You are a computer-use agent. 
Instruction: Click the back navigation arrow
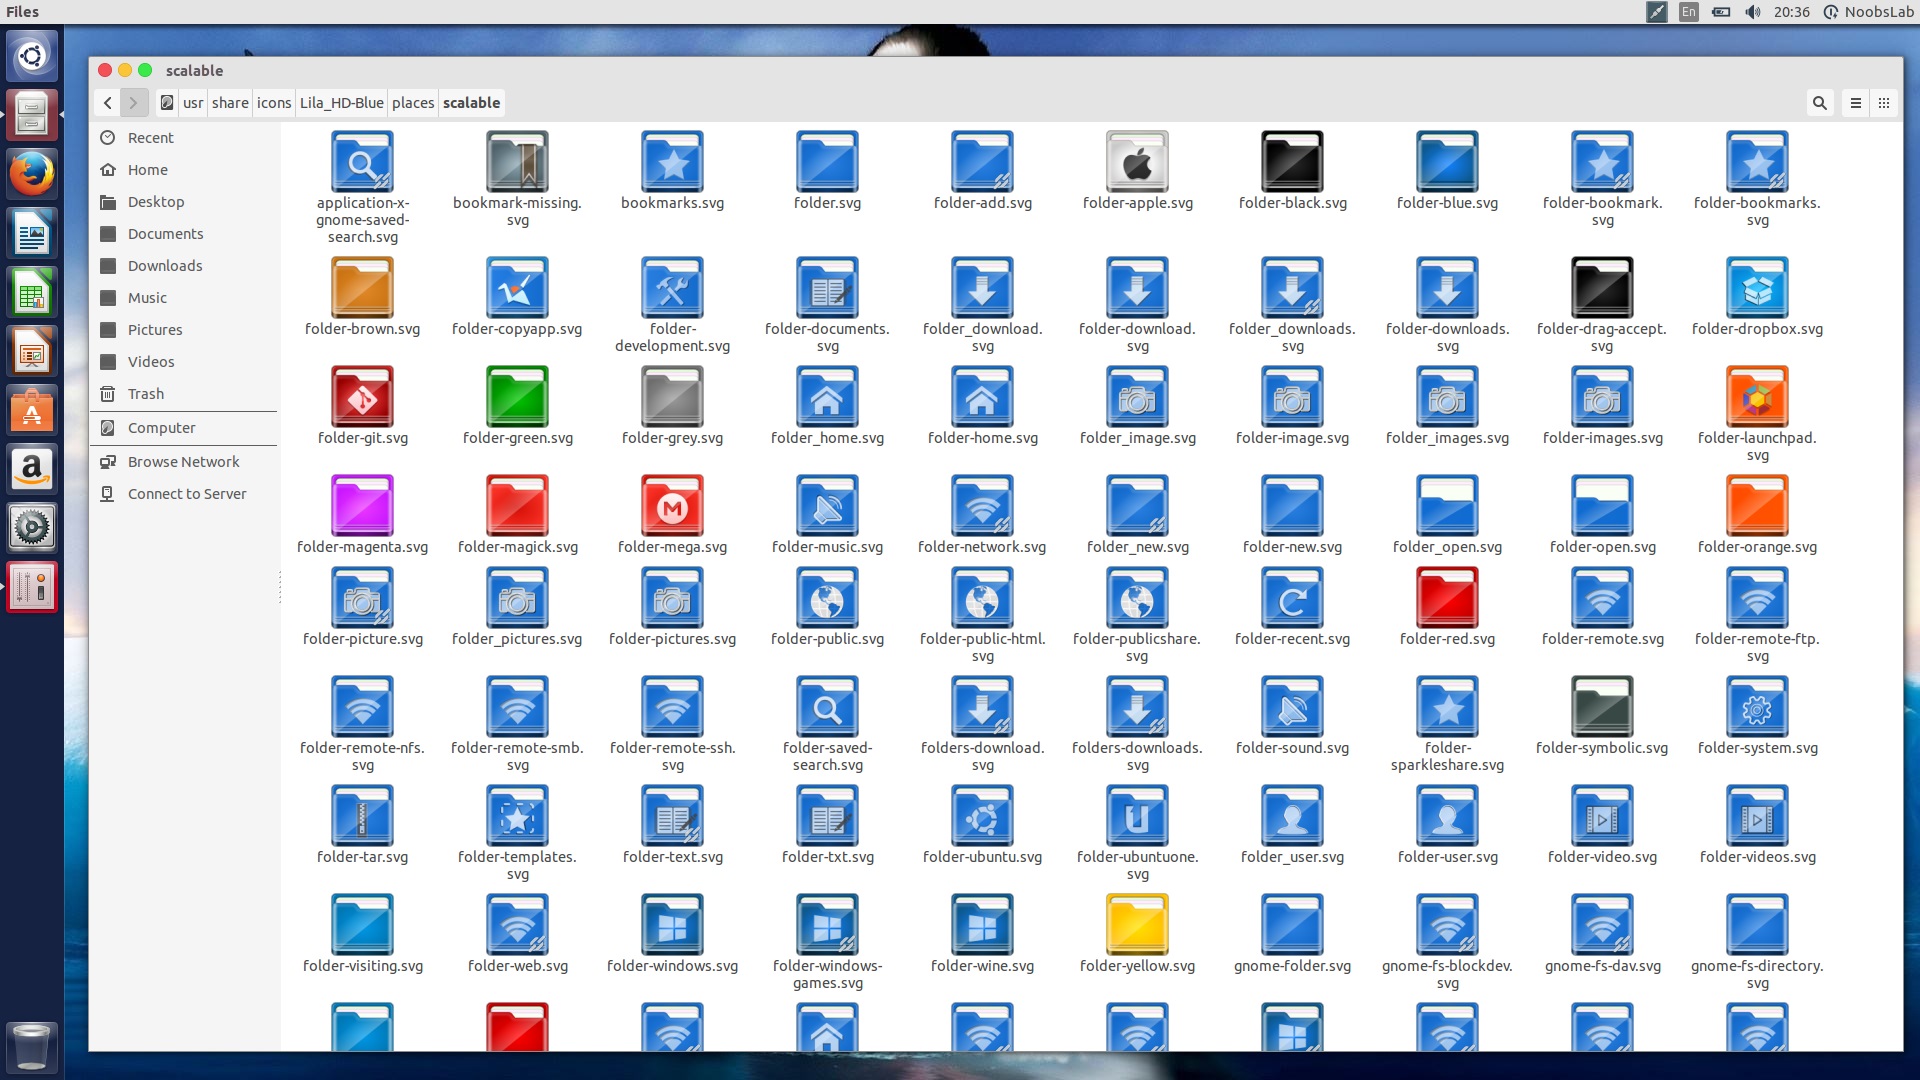[x=107, y=103]
